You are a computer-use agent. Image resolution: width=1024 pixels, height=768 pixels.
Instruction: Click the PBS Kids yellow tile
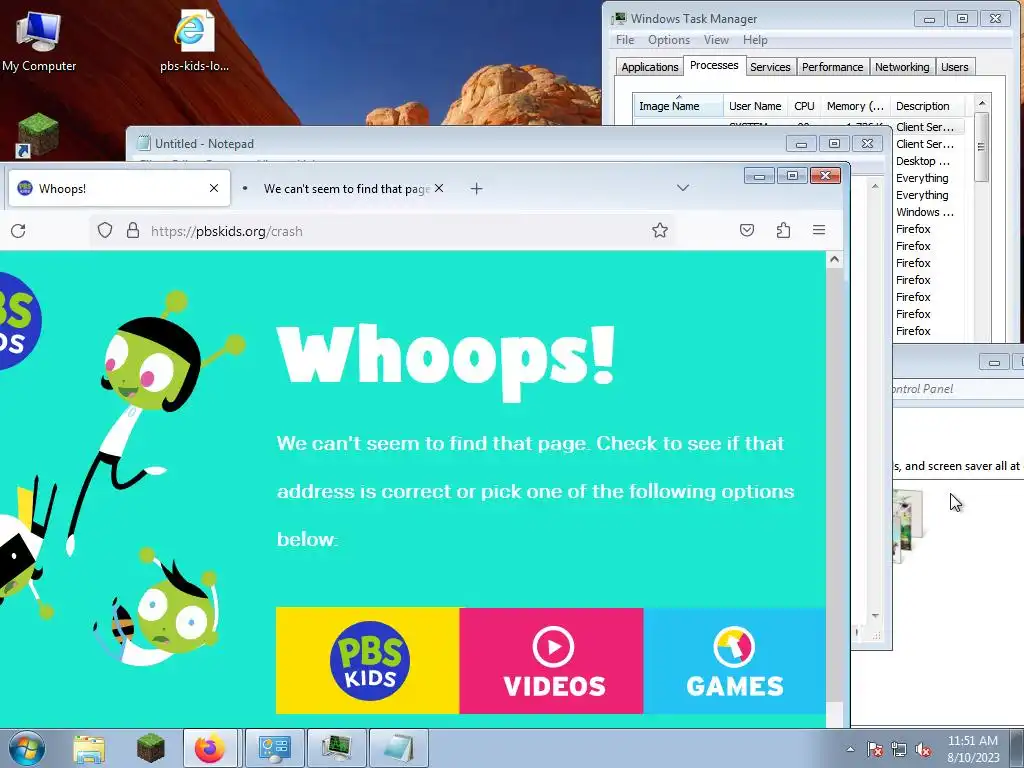coord(368,661)
